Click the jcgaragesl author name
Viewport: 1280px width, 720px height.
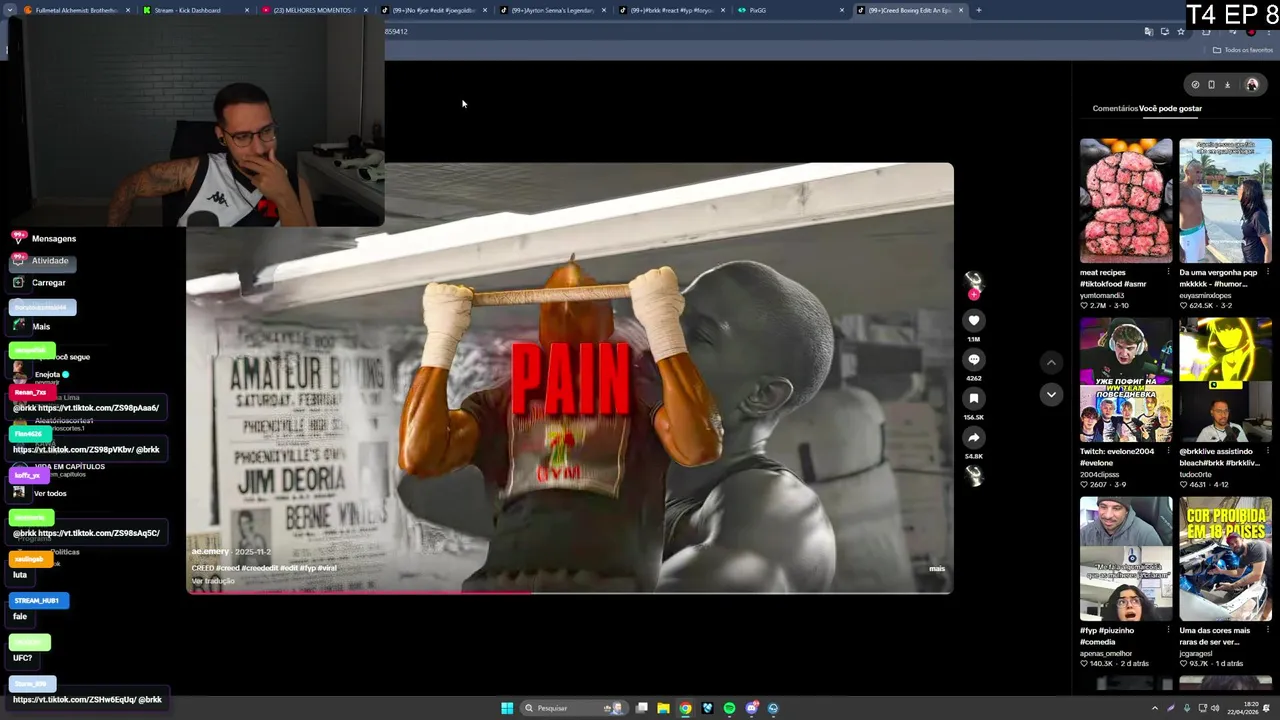coord(1201,653)
